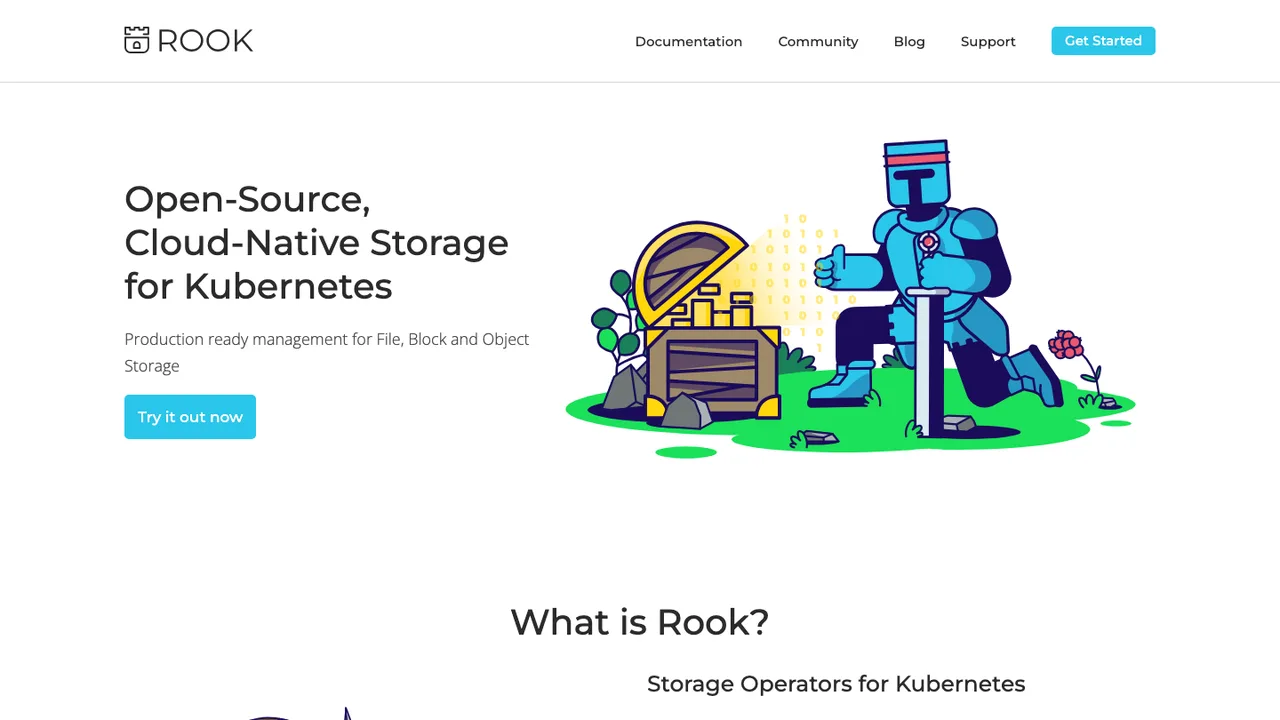Screen dimensions: 1280x720
Task: Open the Blog link in navigation
Action: [909, 41]
